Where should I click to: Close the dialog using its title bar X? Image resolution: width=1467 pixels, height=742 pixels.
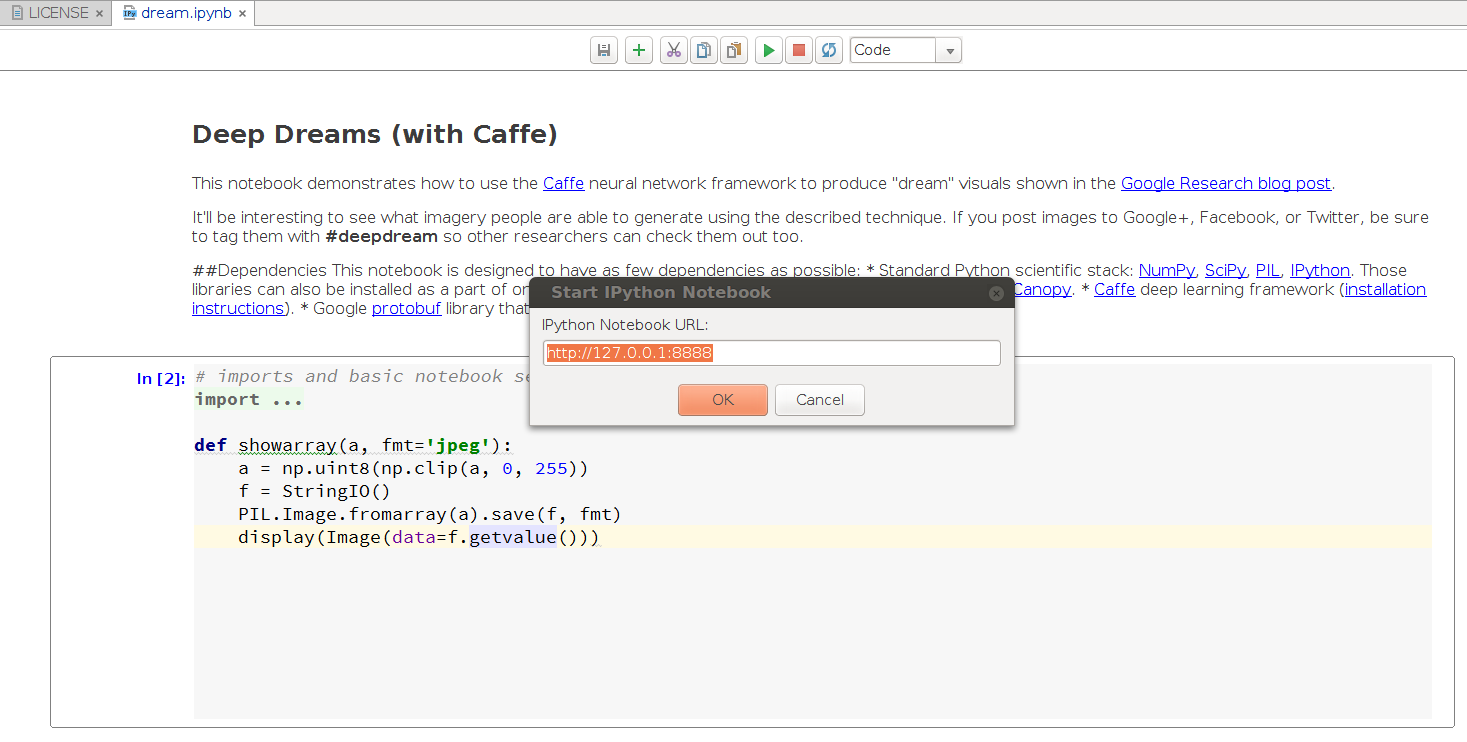[x=996, y=293]
